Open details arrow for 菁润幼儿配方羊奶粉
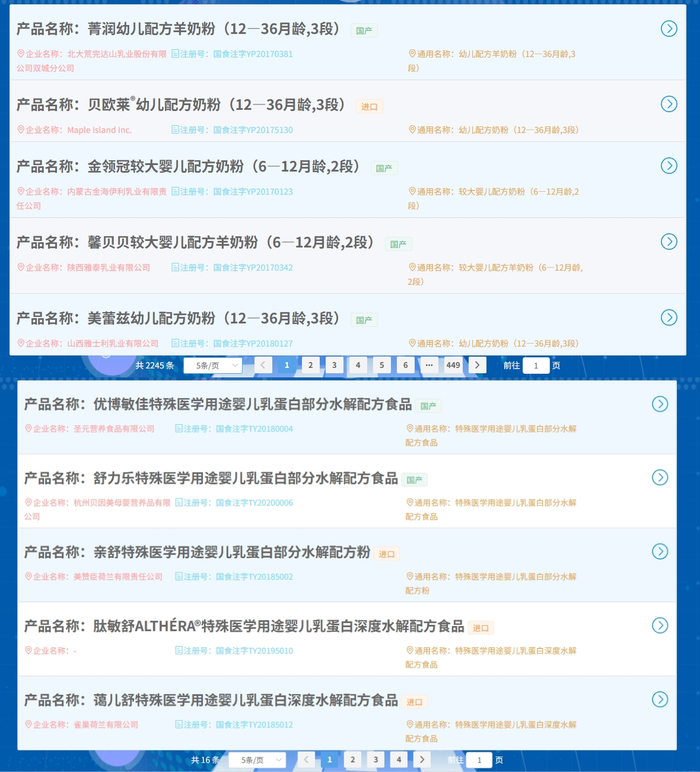Screen dimensions: 700x772 [668, 29]
